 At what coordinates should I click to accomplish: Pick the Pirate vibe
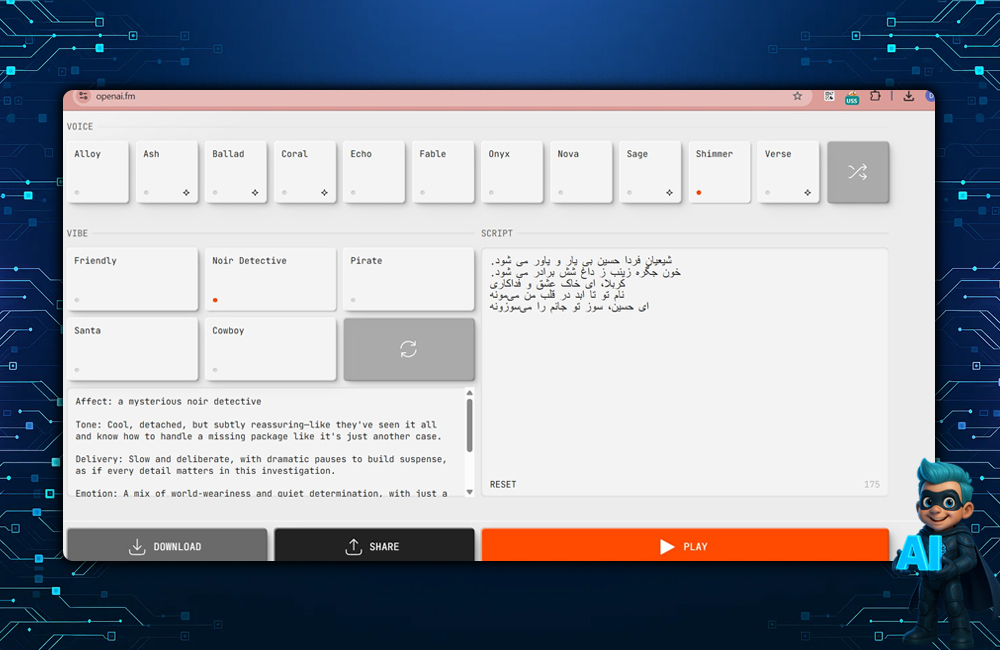408,279
